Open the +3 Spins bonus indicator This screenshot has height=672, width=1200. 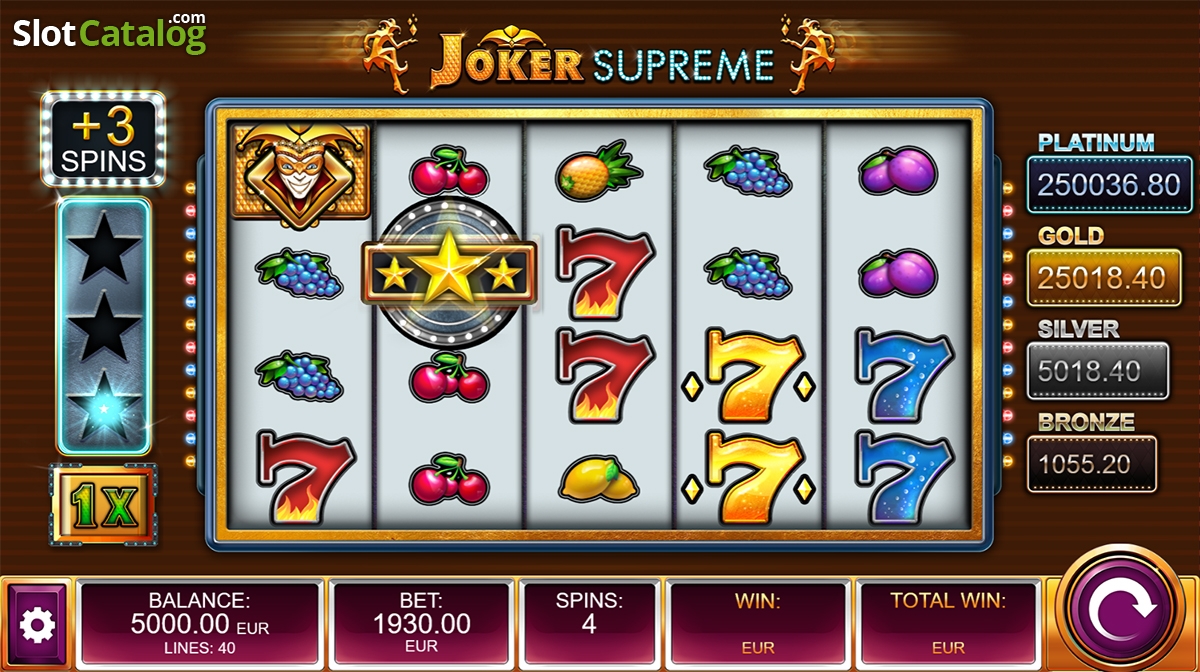(103, 140)
